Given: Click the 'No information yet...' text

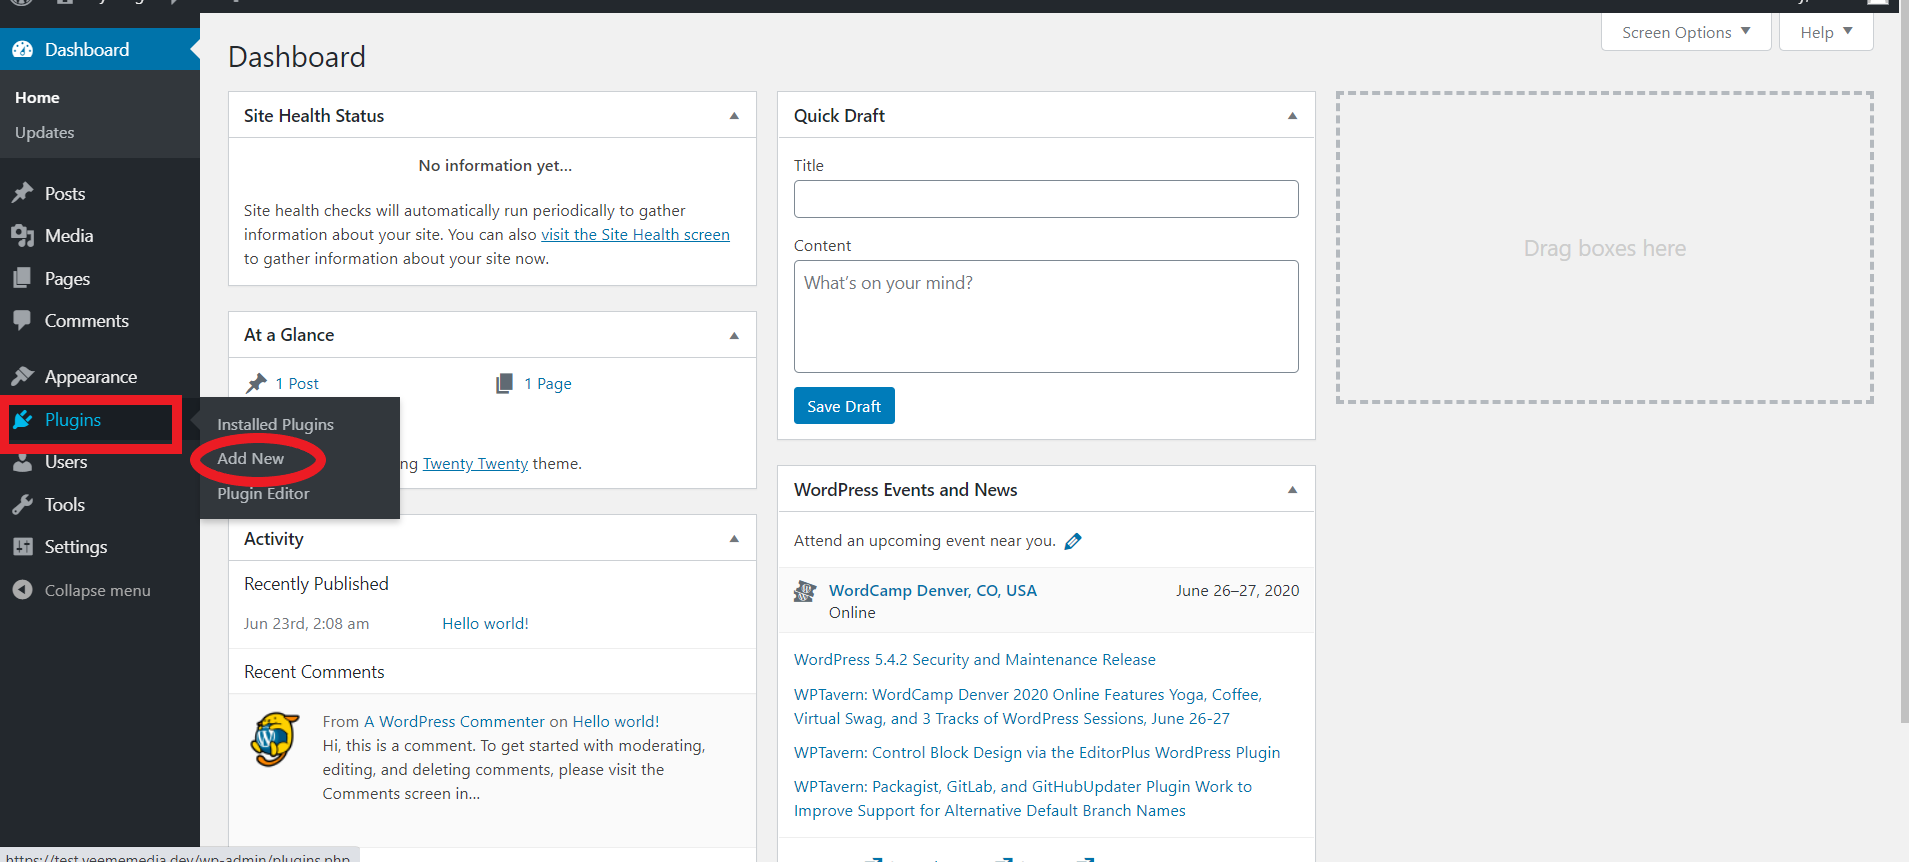Looking at the screenshot, I should pyautogui.click(x=495, y=165).
